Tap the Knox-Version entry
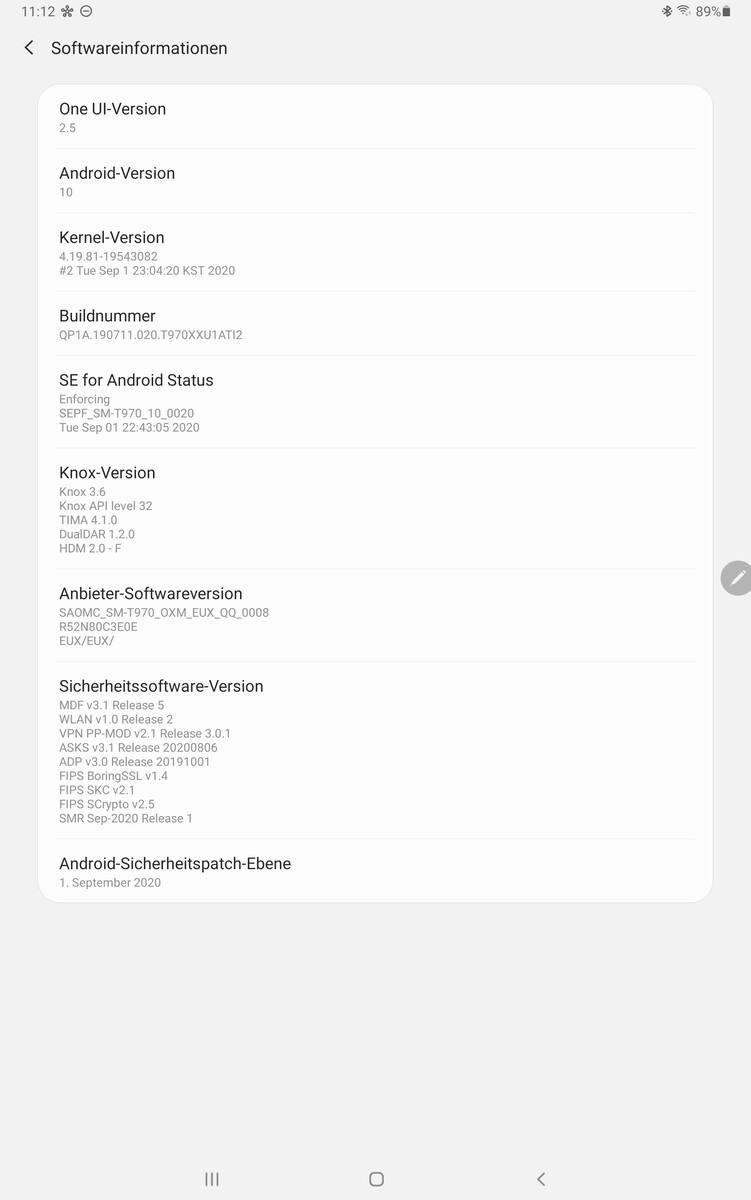 (375, 509)
